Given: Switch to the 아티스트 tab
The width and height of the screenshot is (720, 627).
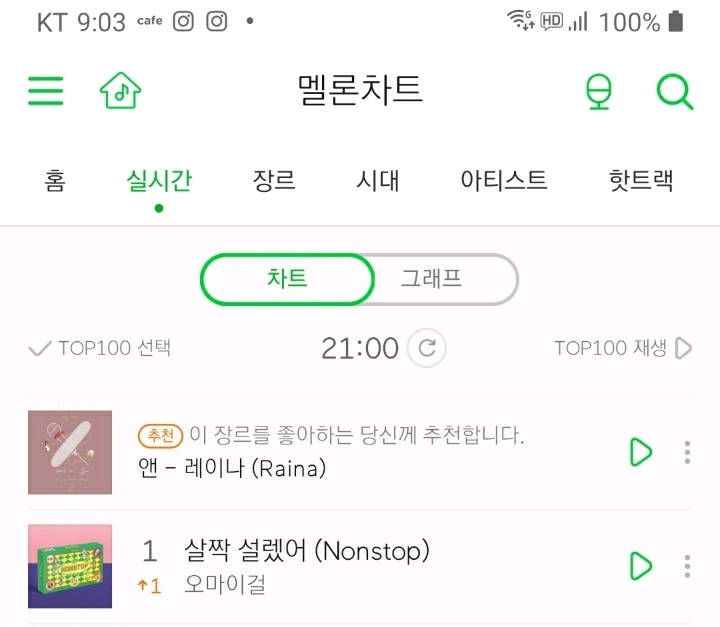Looking at the screenshot, I should (x=504, y=181).
